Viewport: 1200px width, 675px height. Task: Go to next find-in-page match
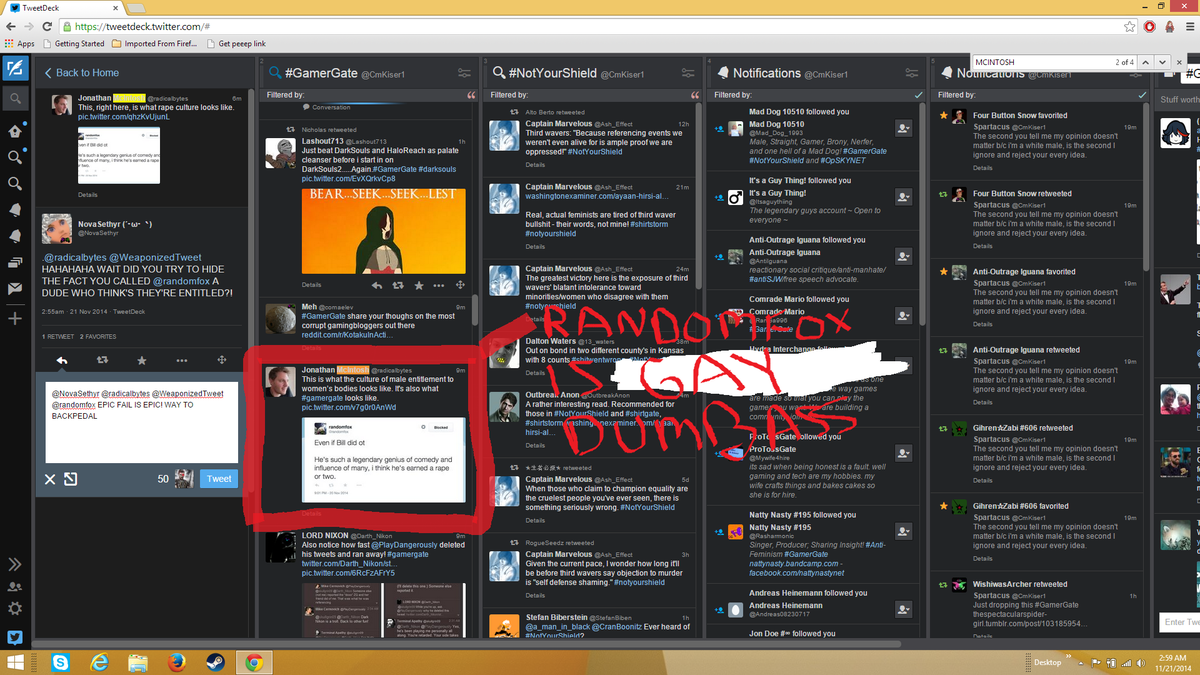(x=1164, y=62)
